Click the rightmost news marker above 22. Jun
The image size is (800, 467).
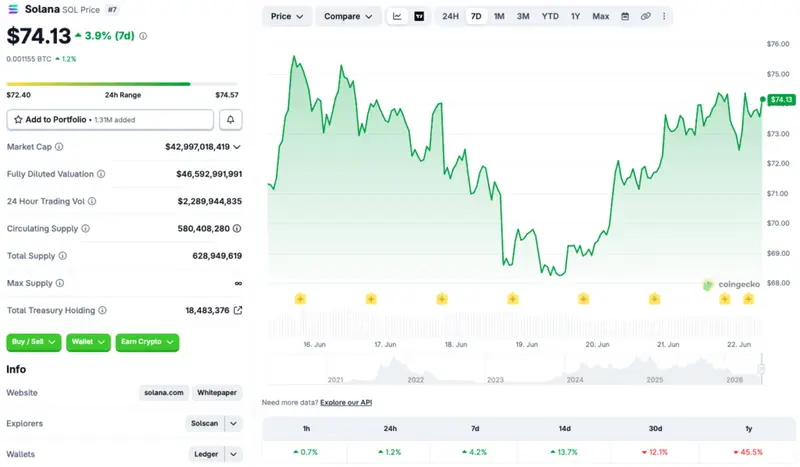(x=748, y=299)
